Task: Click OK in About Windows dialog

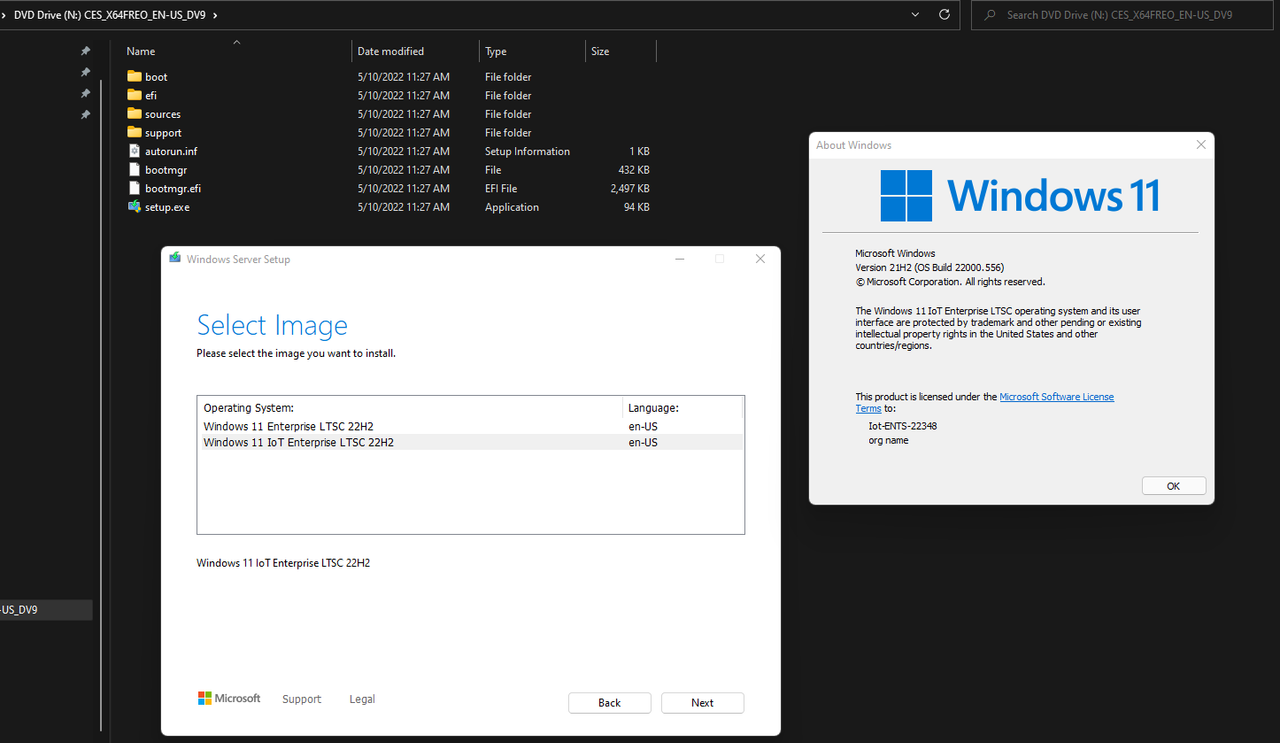Action: pos(1173,486)
